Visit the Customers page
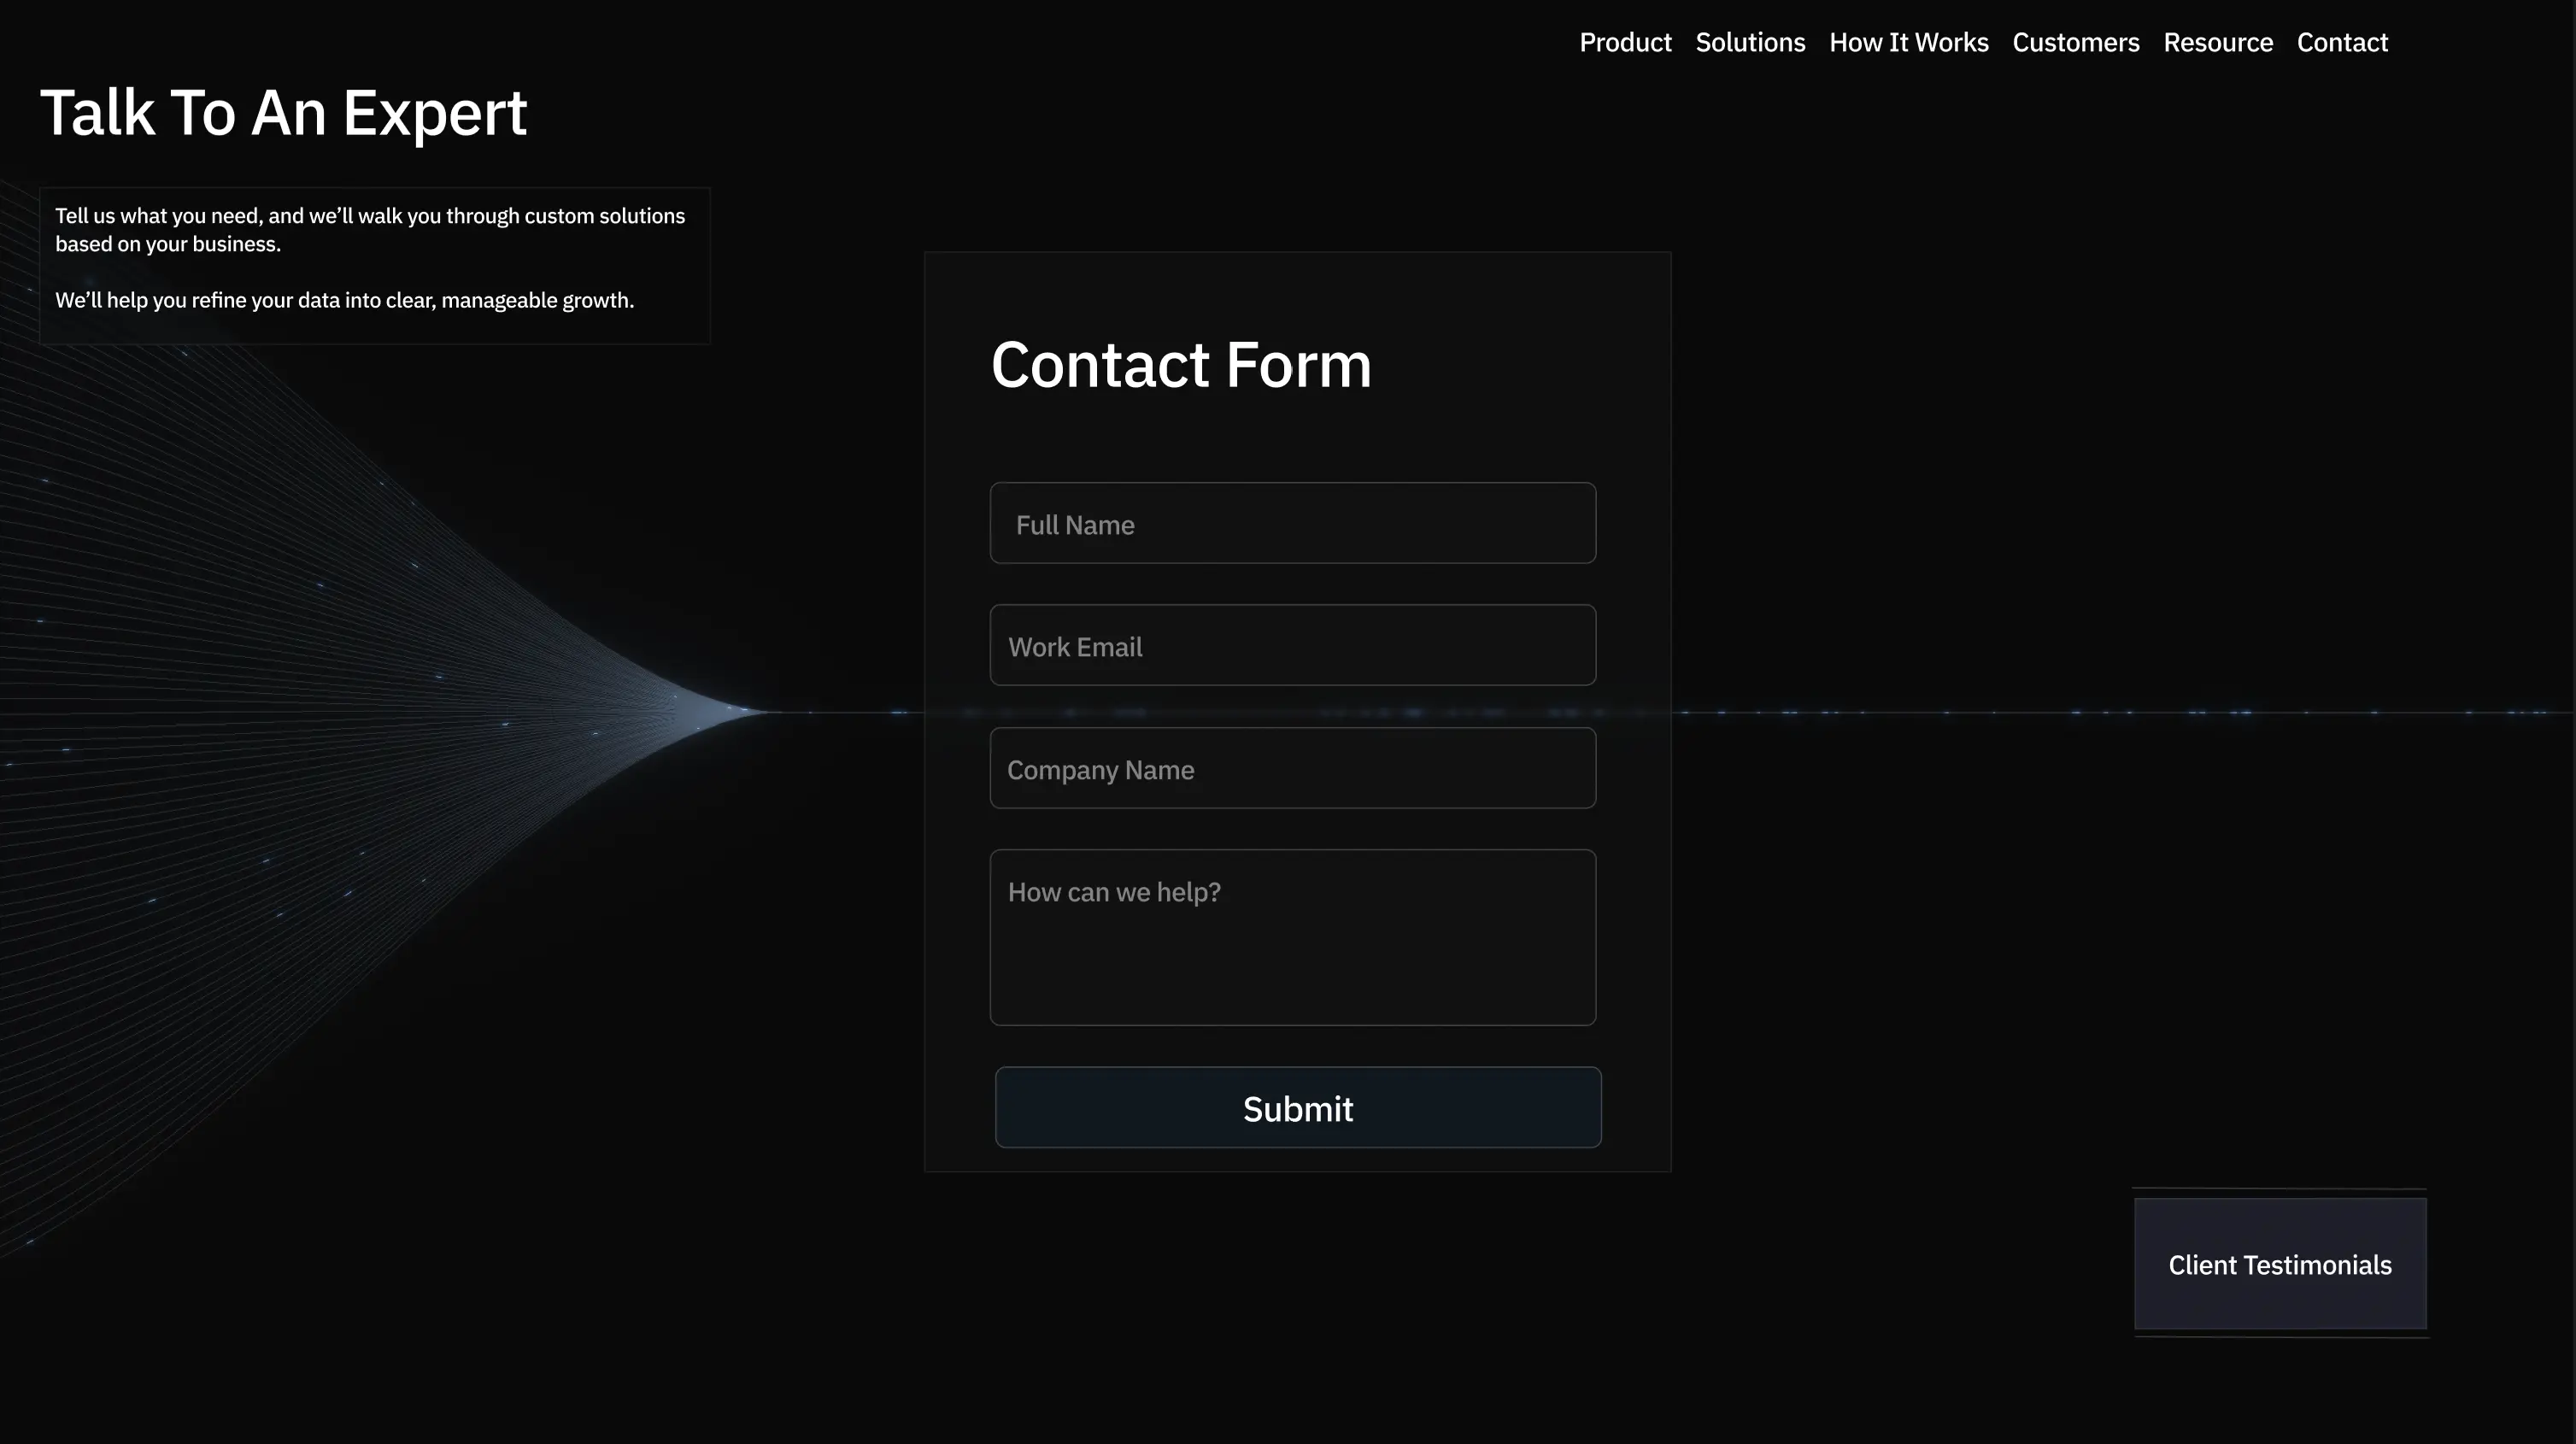This screenshot has width=2576, height=1444. (x=2075, y=42)
